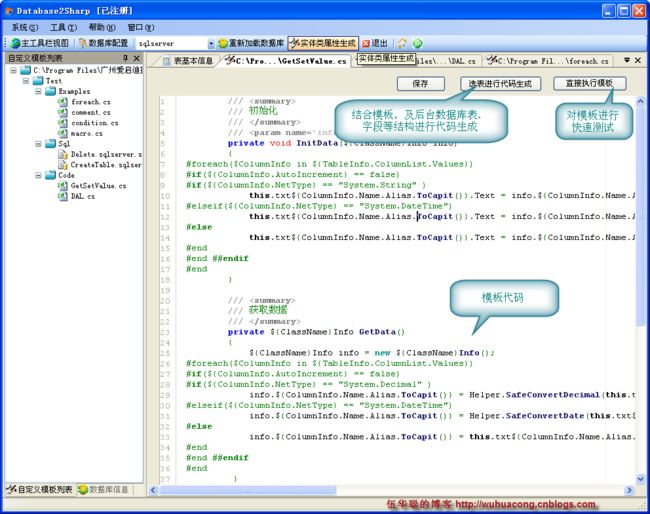Viewport: 650px width, 514px height.
Task: Select the Test folder icon
Action: pos(38,80)
